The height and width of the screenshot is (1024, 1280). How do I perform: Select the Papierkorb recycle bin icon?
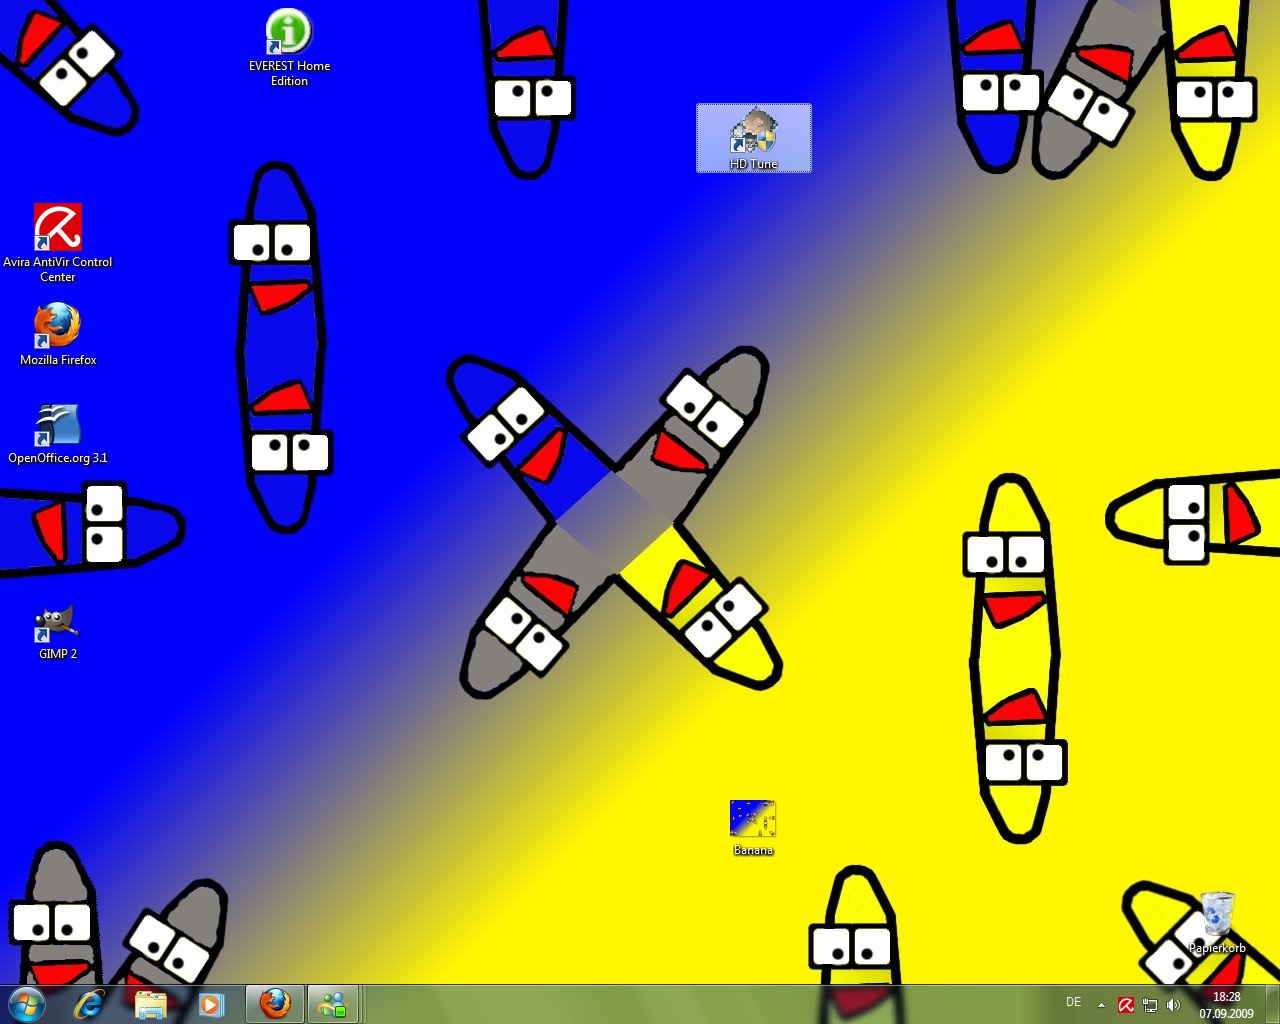click(x=1217, y=915)
